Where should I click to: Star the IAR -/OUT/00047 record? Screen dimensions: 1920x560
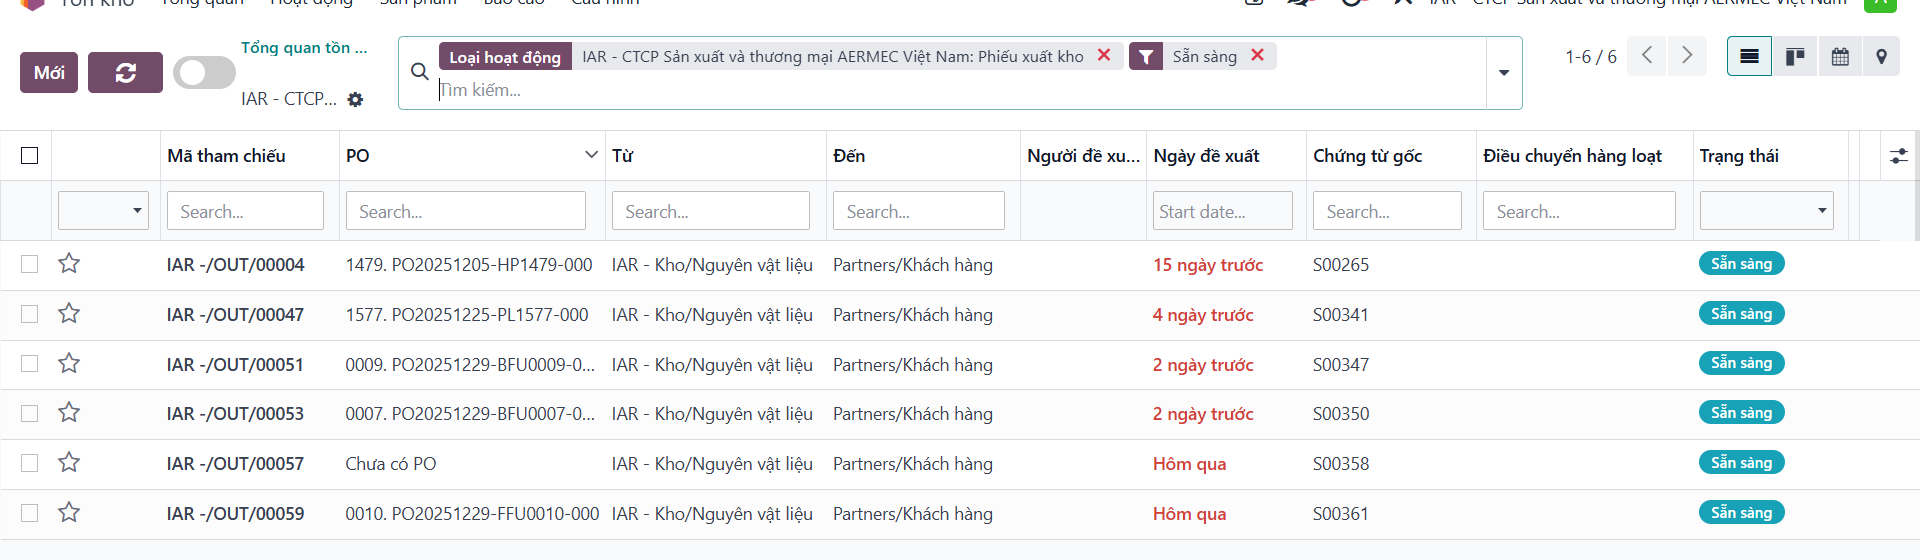(x=69, y=314)
